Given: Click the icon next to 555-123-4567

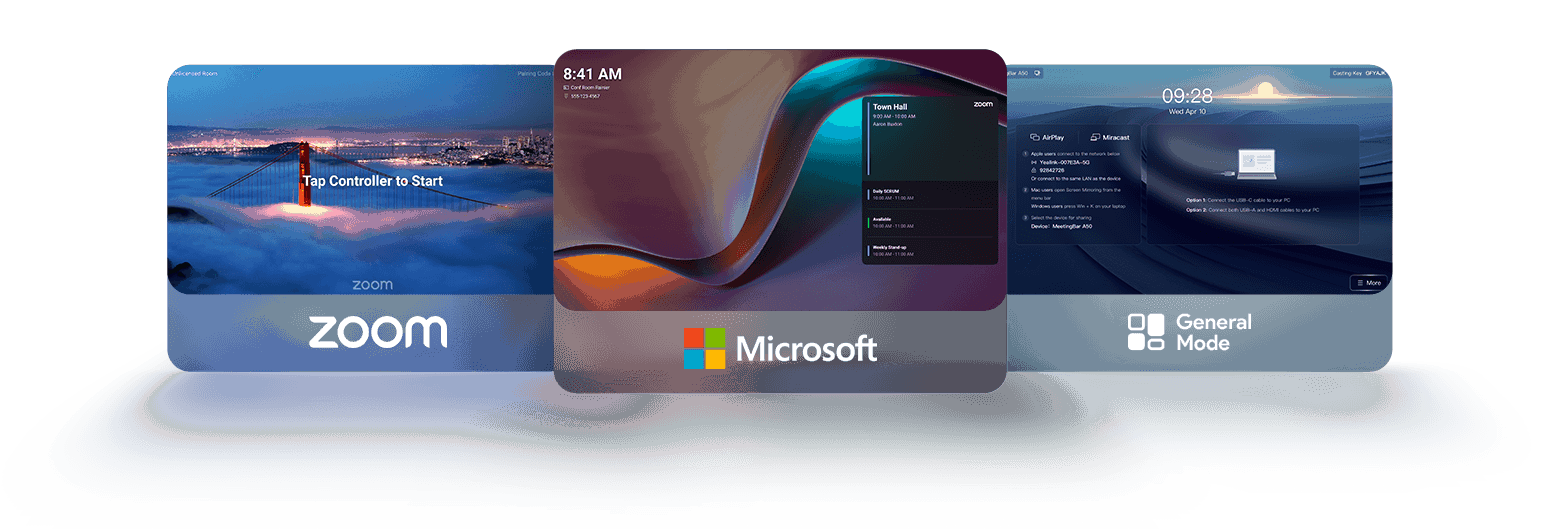Looking at the screenshot, I should point(566,96).
